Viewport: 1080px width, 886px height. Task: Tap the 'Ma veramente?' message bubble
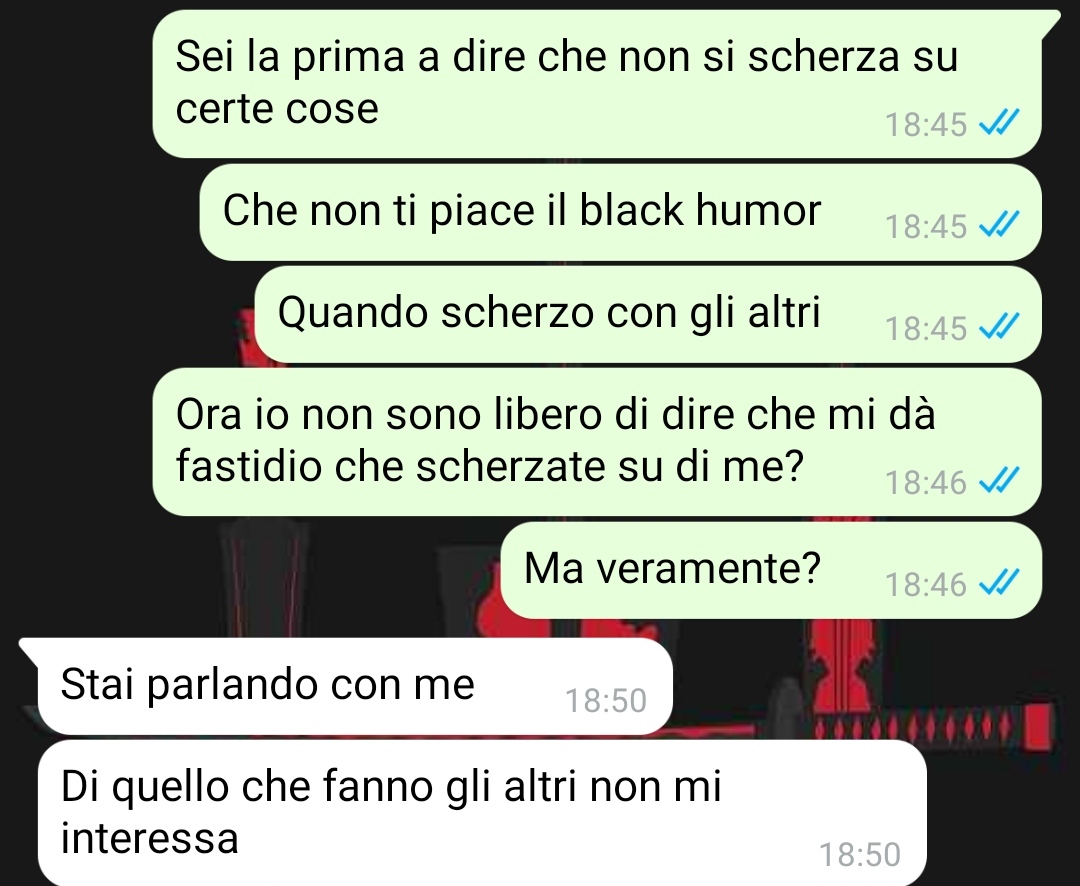pos(771,570)
